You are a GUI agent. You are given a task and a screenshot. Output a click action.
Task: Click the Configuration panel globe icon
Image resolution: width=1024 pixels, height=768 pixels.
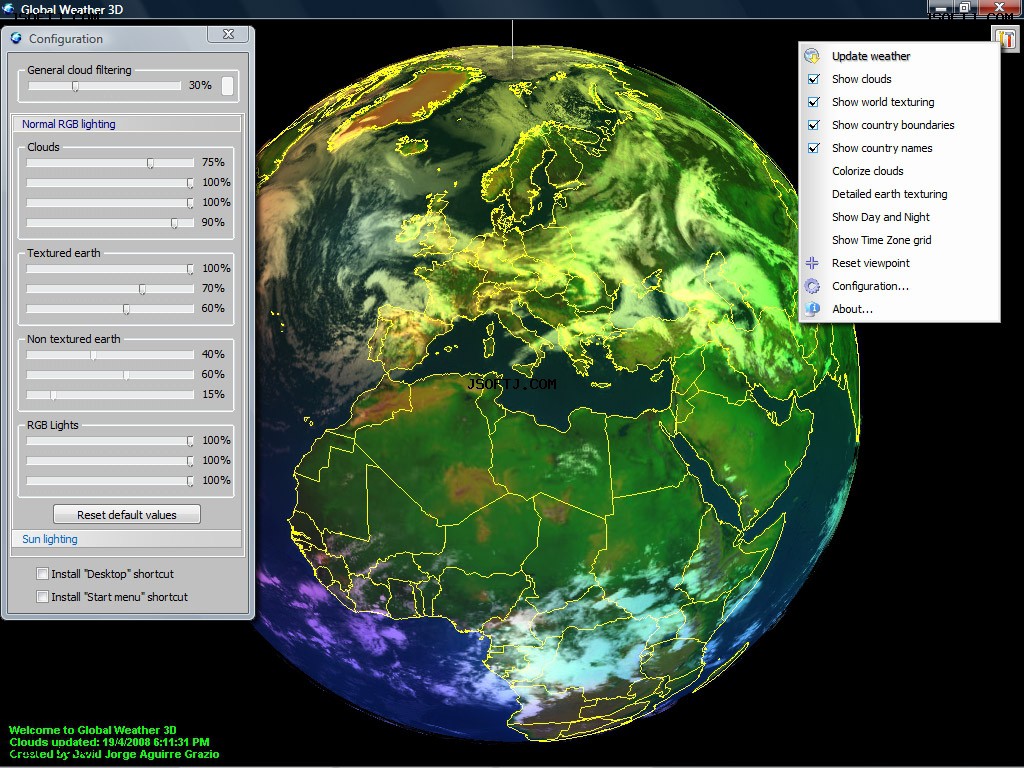coord(16,39)
